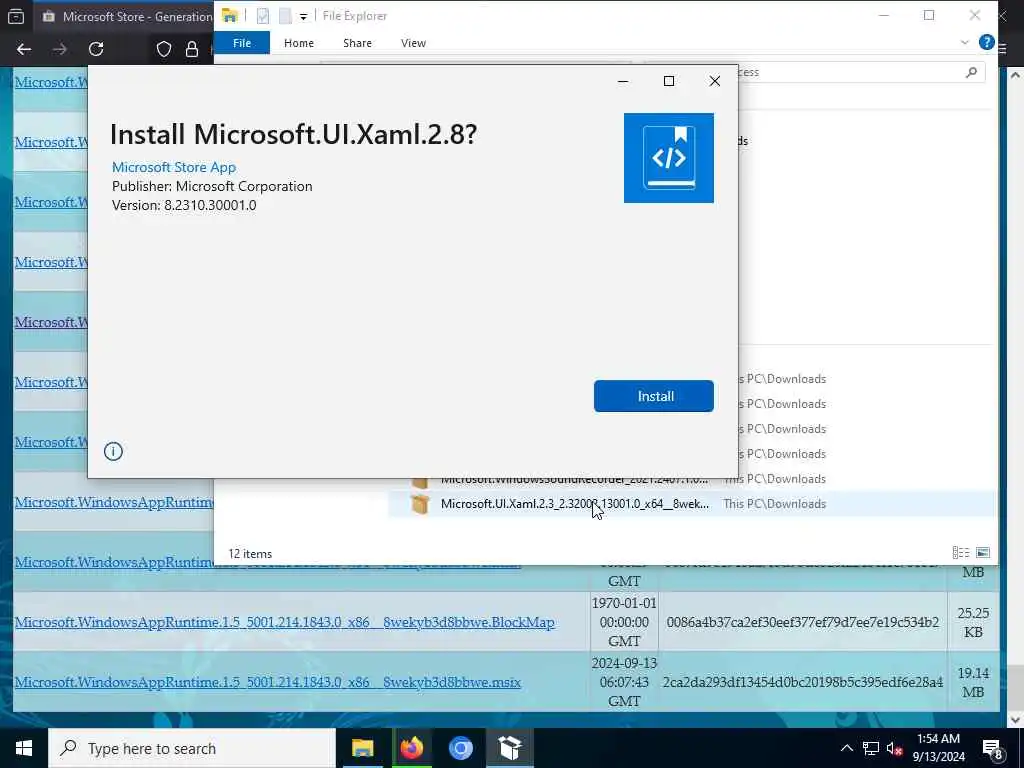Click the browser Back arrow

[x=24, y=49]
